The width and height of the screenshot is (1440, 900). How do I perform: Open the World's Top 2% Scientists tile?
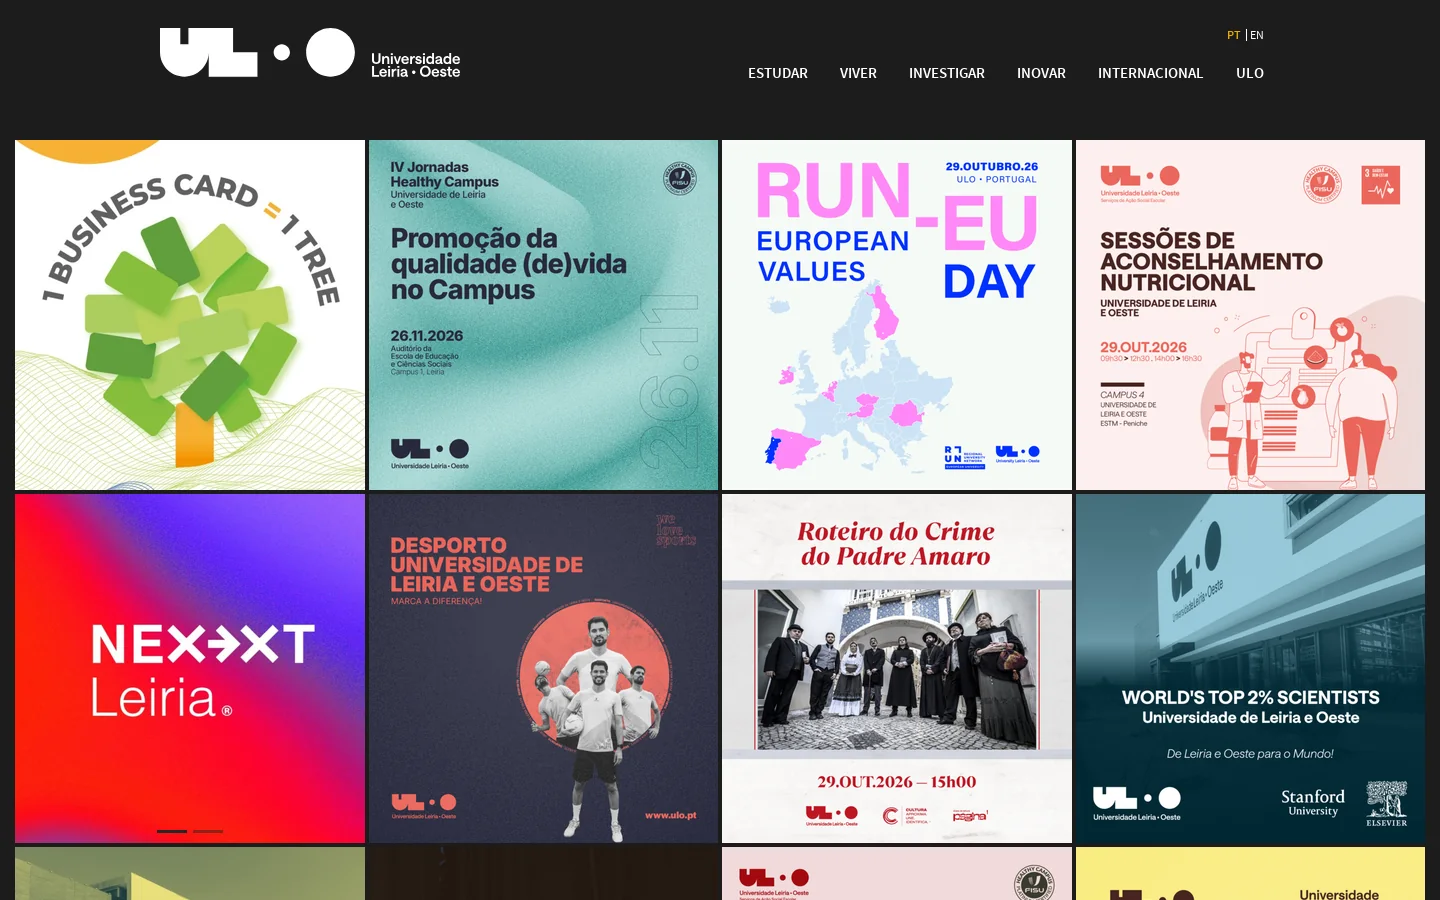[x=1250, y=668]
